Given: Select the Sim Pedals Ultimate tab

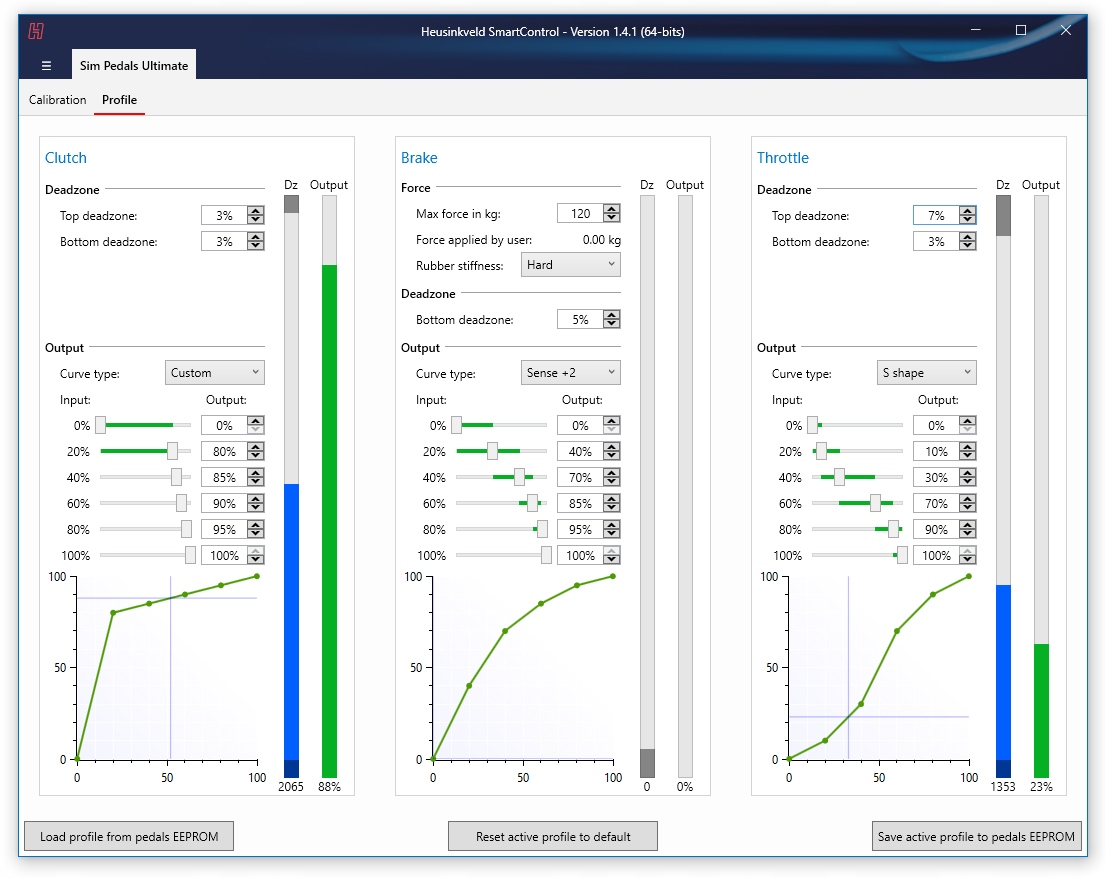Looking at the screenshot, I should (134, 65).
